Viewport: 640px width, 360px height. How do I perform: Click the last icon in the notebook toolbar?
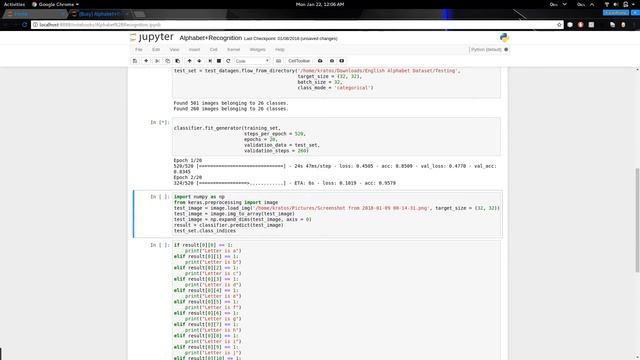[342, 61]
